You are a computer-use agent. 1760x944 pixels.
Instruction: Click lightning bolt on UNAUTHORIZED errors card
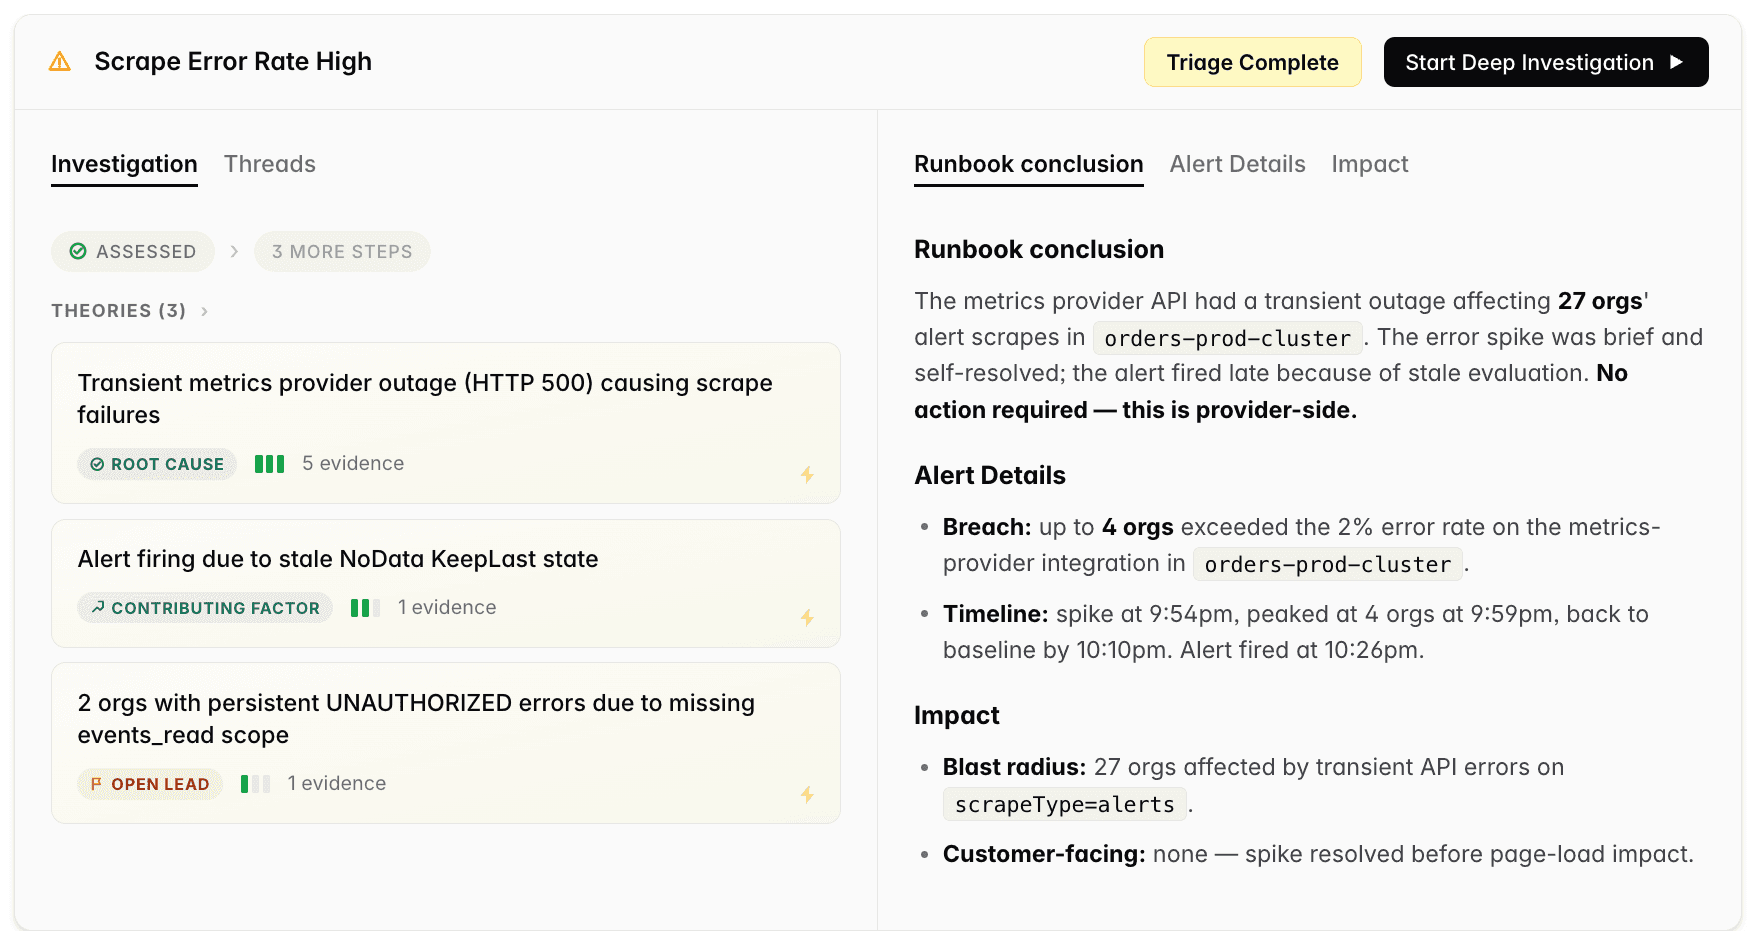(807, 794)
